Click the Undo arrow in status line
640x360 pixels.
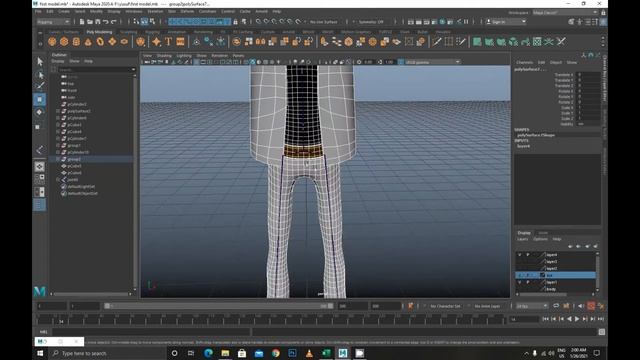pyautogui.click(x=106, y=22)
